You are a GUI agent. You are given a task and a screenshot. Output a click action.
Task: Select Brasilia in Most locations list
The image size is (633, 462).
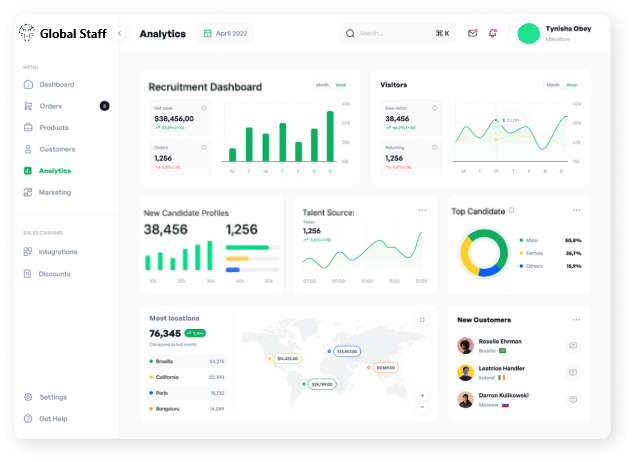165,361
